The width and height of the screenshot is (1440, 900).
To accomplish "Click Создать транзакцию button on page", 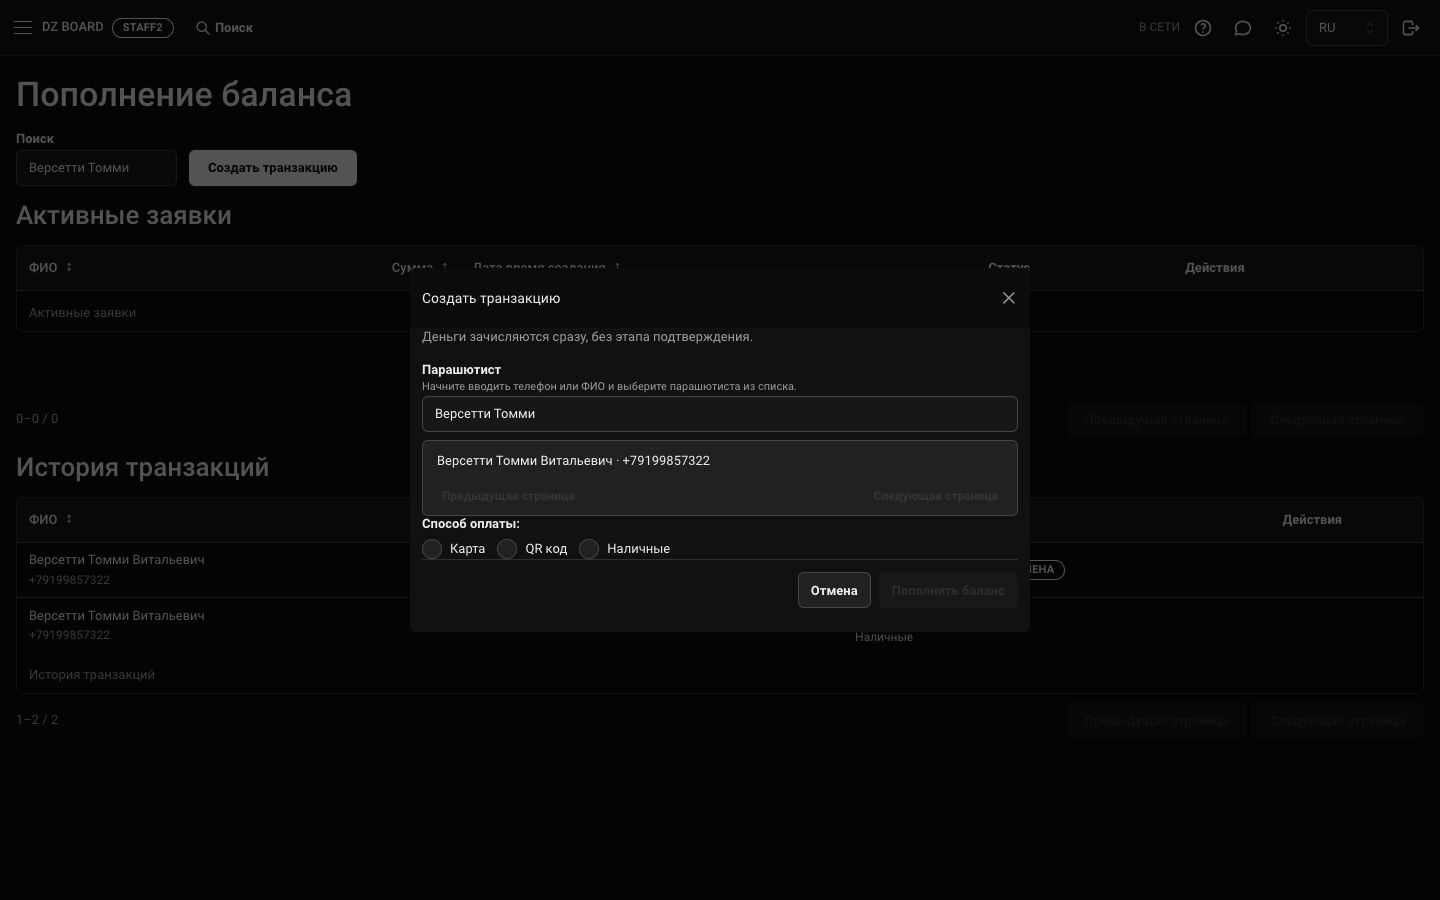I will [x=273, y=168].
